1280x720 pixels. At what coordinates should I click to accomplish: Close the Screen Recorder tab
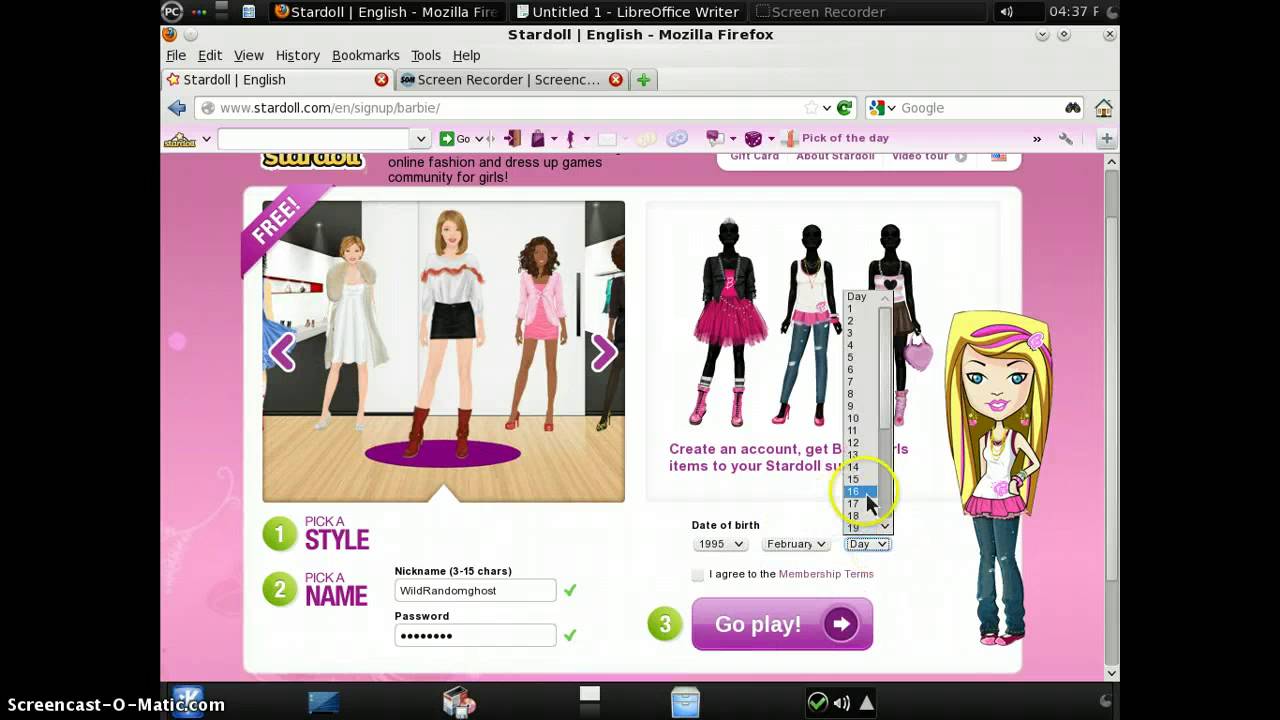click(x=616, y=80)
